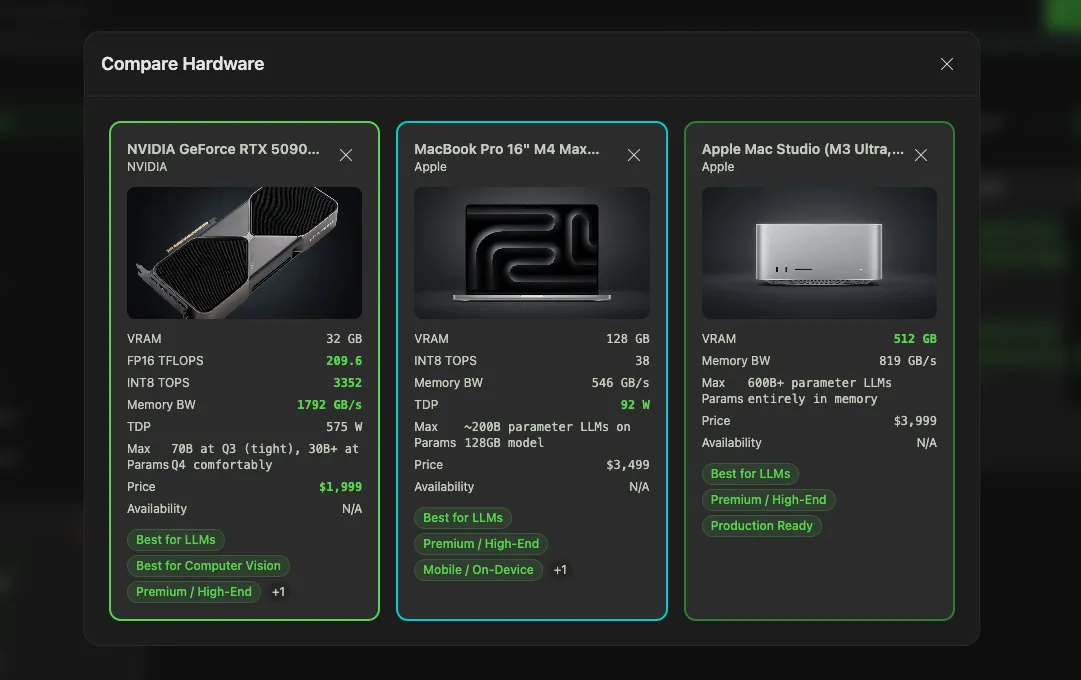Image resolution: width=1081 pixels, height=680 pixels.
Task: Remove the RTX 5090 card from comparison
Action: pos(346,155)
